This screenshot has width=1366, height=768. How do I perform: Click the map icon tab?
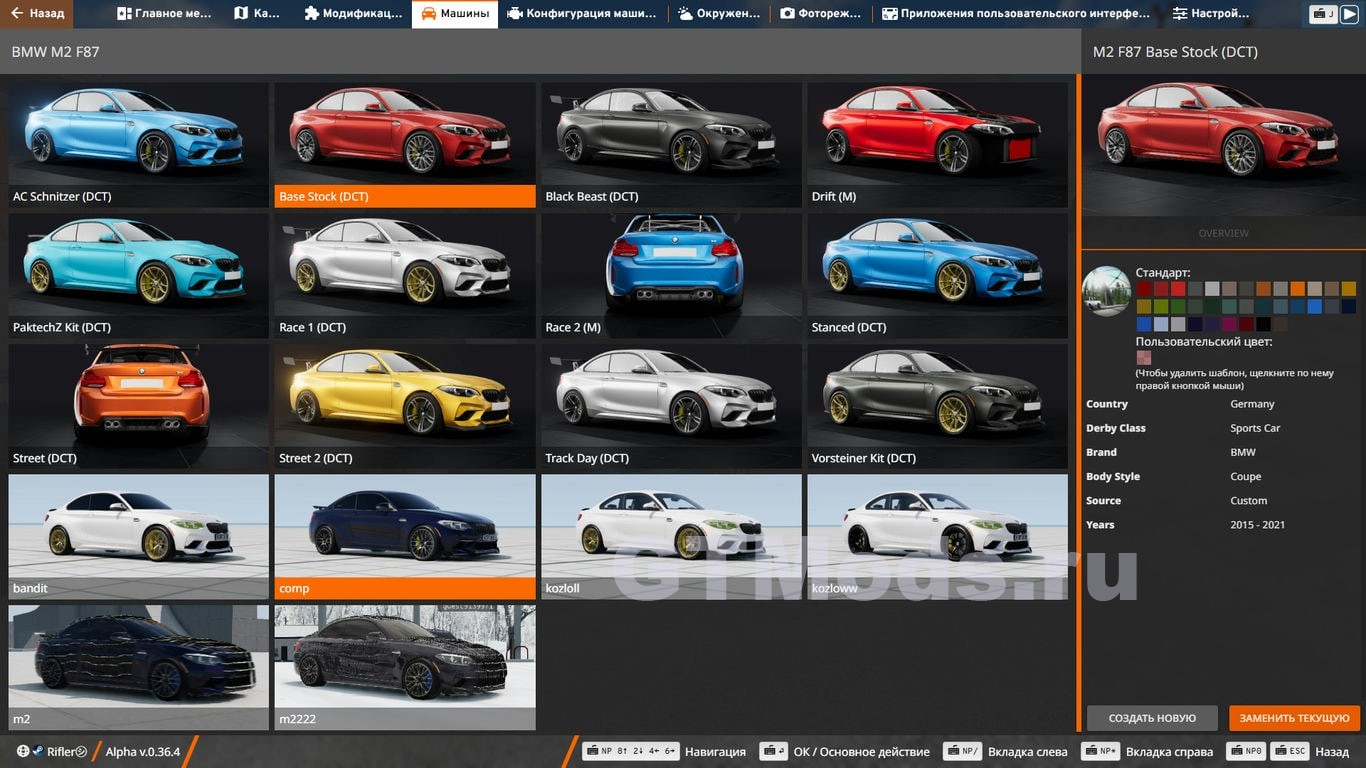(241, 14)
